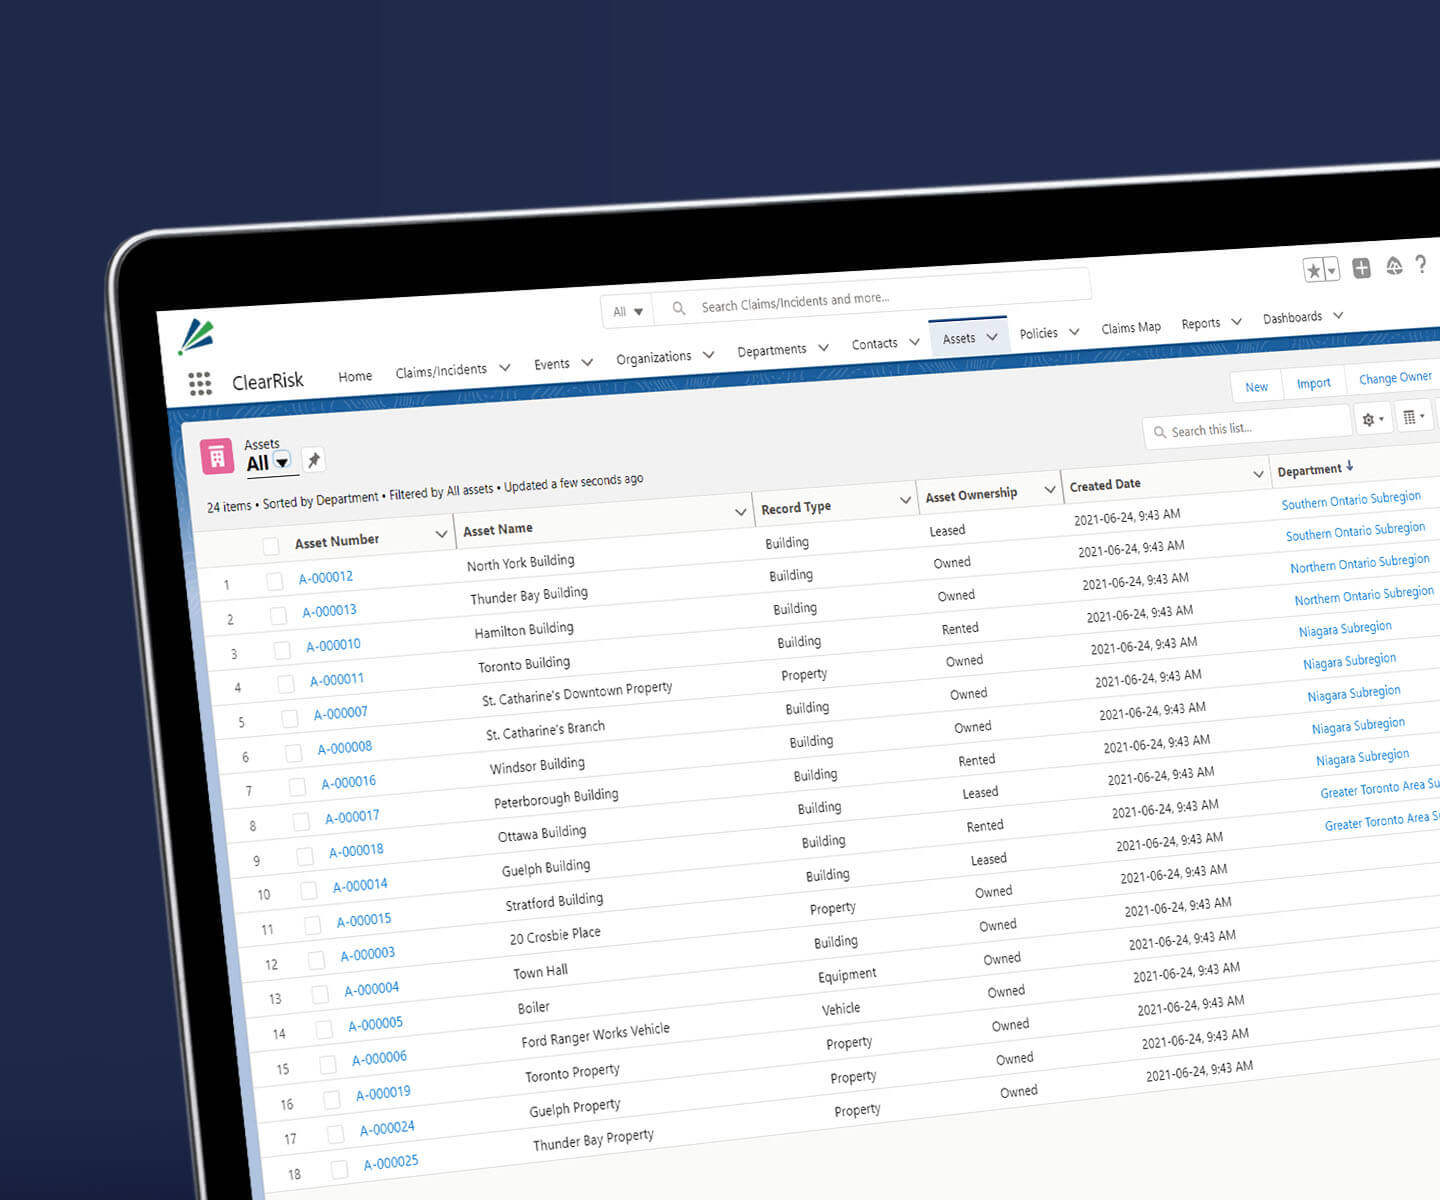Expand the Events tab chevron
Image resolution: width=1440 pixels, height=1200 pixels.
(587, 362)
